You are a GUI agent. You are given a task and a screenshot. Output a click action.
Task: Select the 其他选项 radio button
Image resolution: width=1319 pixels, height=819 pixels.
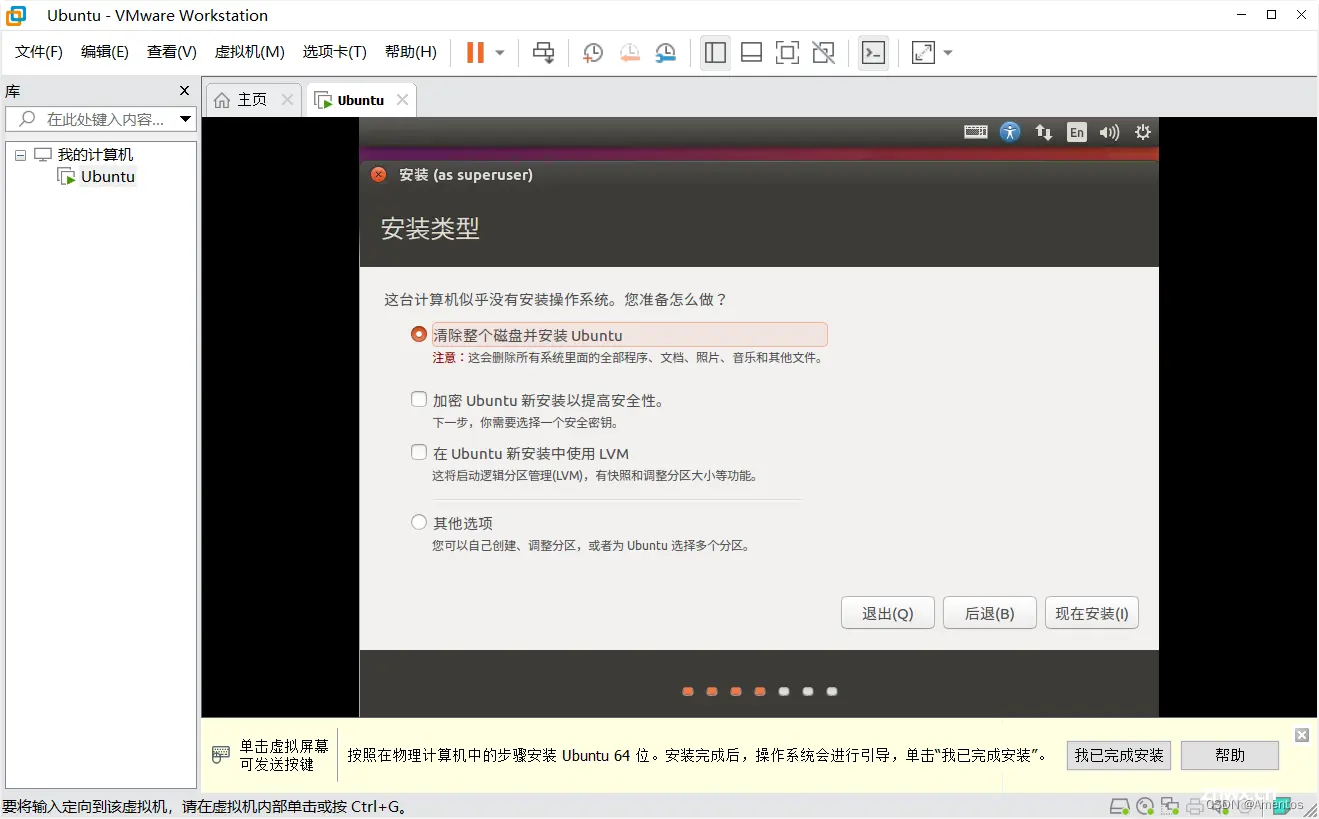click(419, 522)
